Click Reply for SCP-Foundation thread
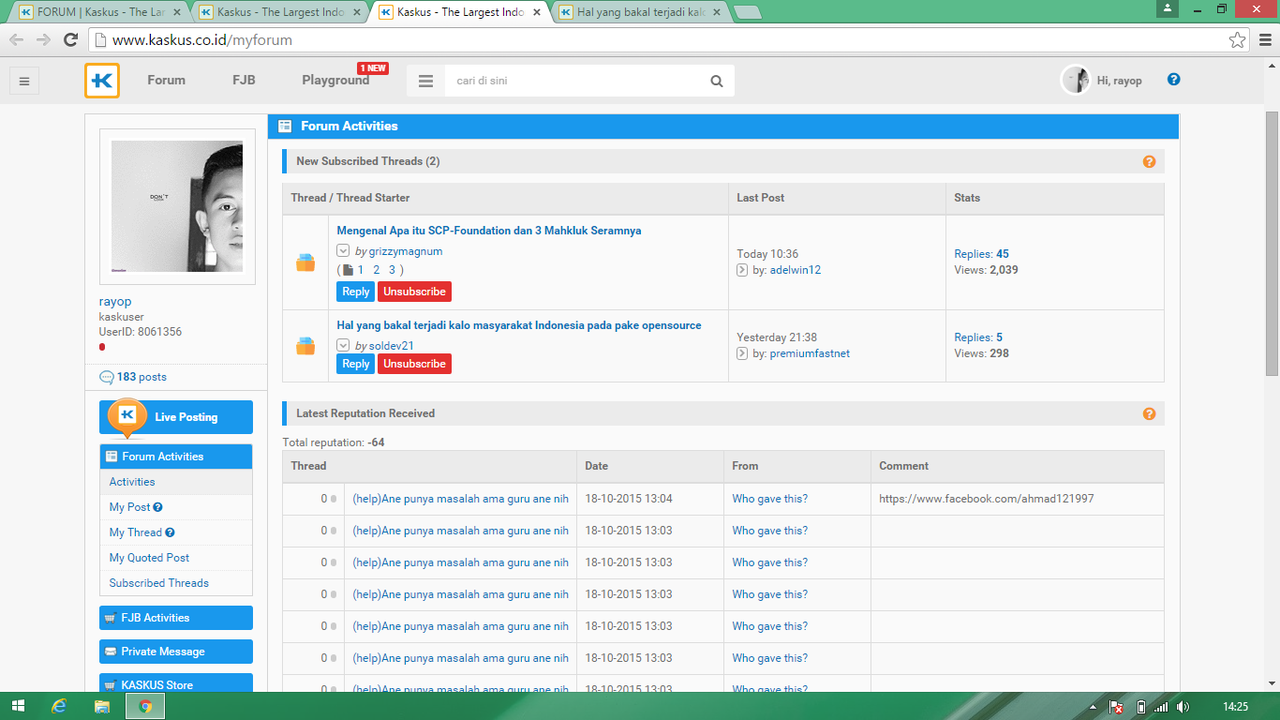 356,292
